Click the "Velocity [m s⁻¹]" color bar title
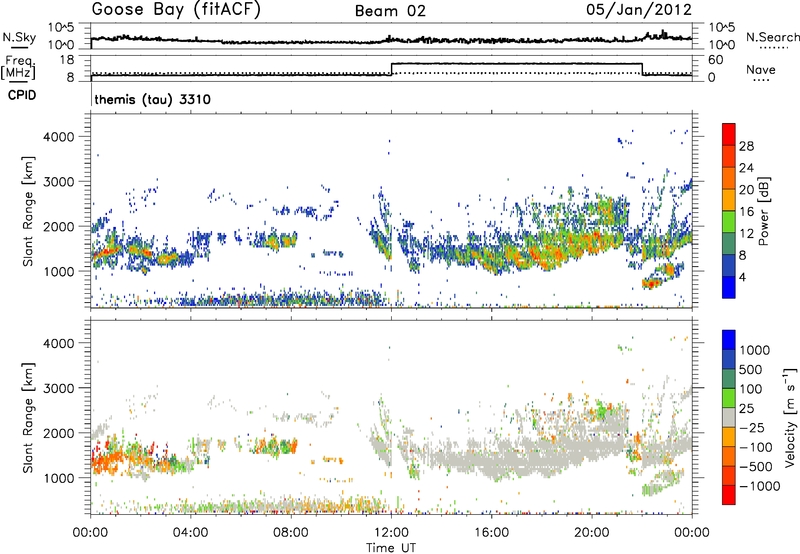This screenshot has width=800, height=554. pos(790,417)
